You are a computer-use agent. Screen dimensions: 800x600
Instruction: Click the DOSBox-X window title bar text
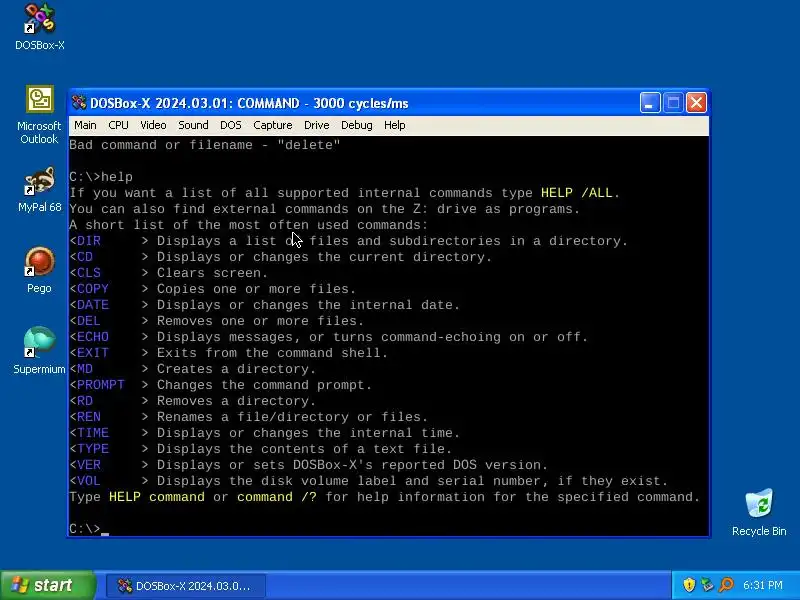pyautogui.click(x=249, y=103)
